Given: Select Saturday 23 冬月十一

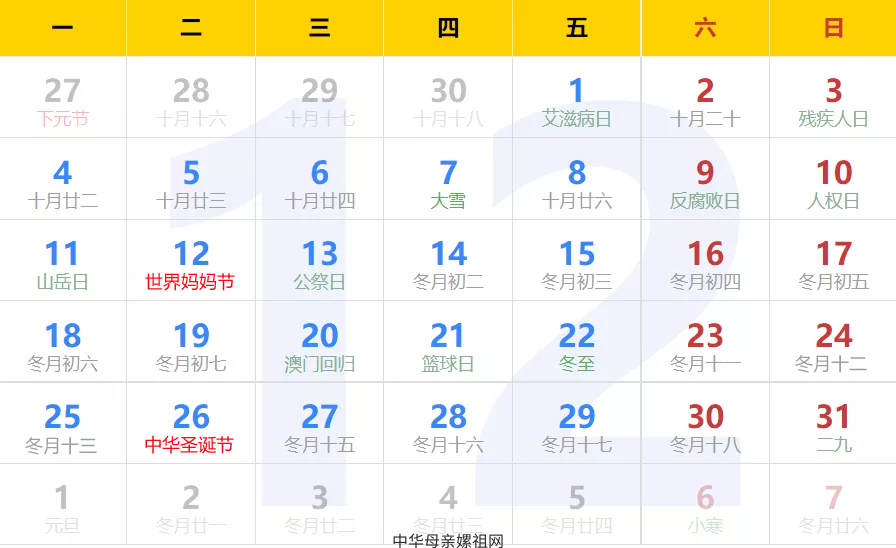Looking at the screenshot, I should tap(705, 342).
